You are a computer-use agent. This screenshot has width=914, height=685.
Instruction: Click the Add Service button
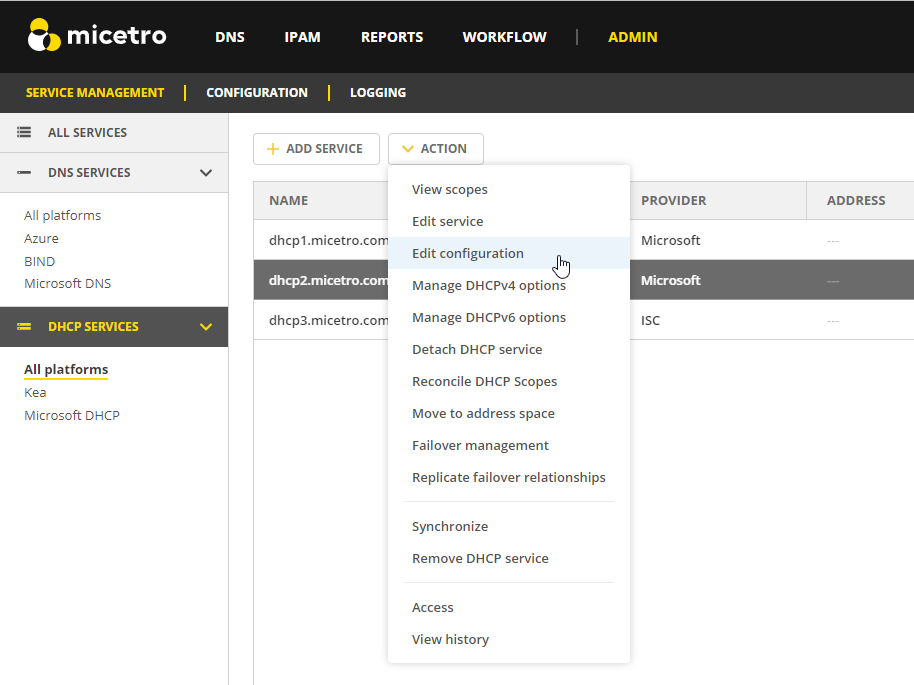317,149
